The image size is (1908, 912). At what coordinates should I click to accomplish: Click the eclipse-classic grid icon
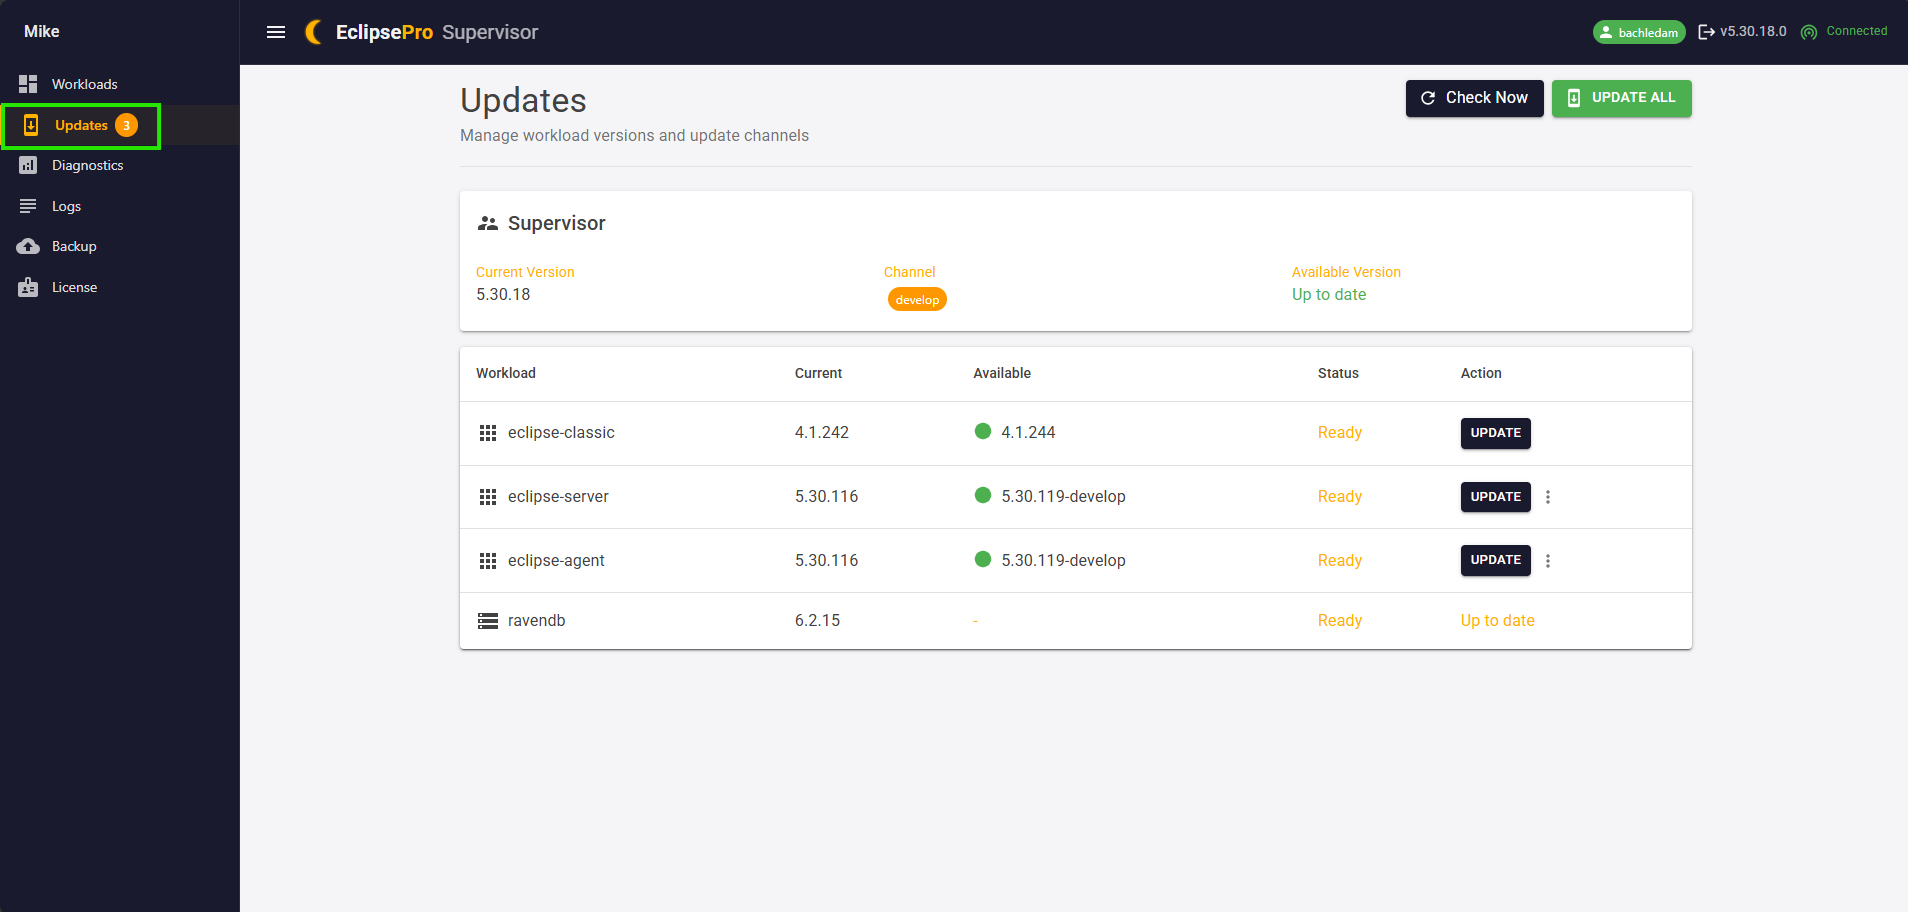click(x=488, y=433)
